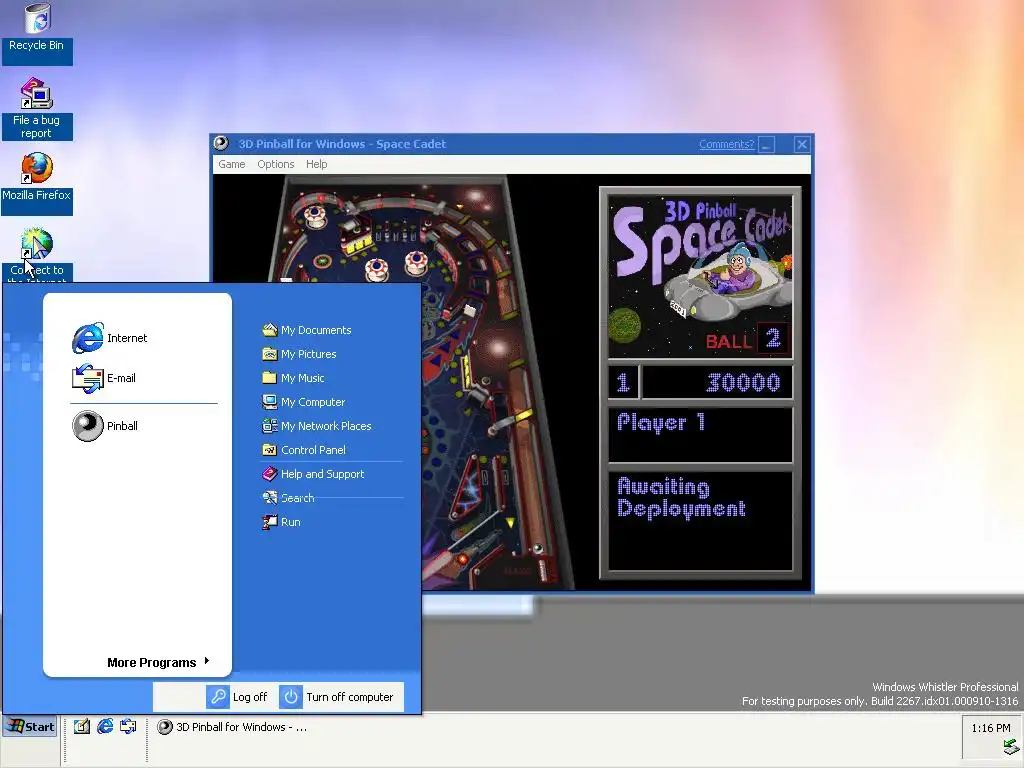Click the taskbar clock showing 1:16 PM

pos(991,728)
